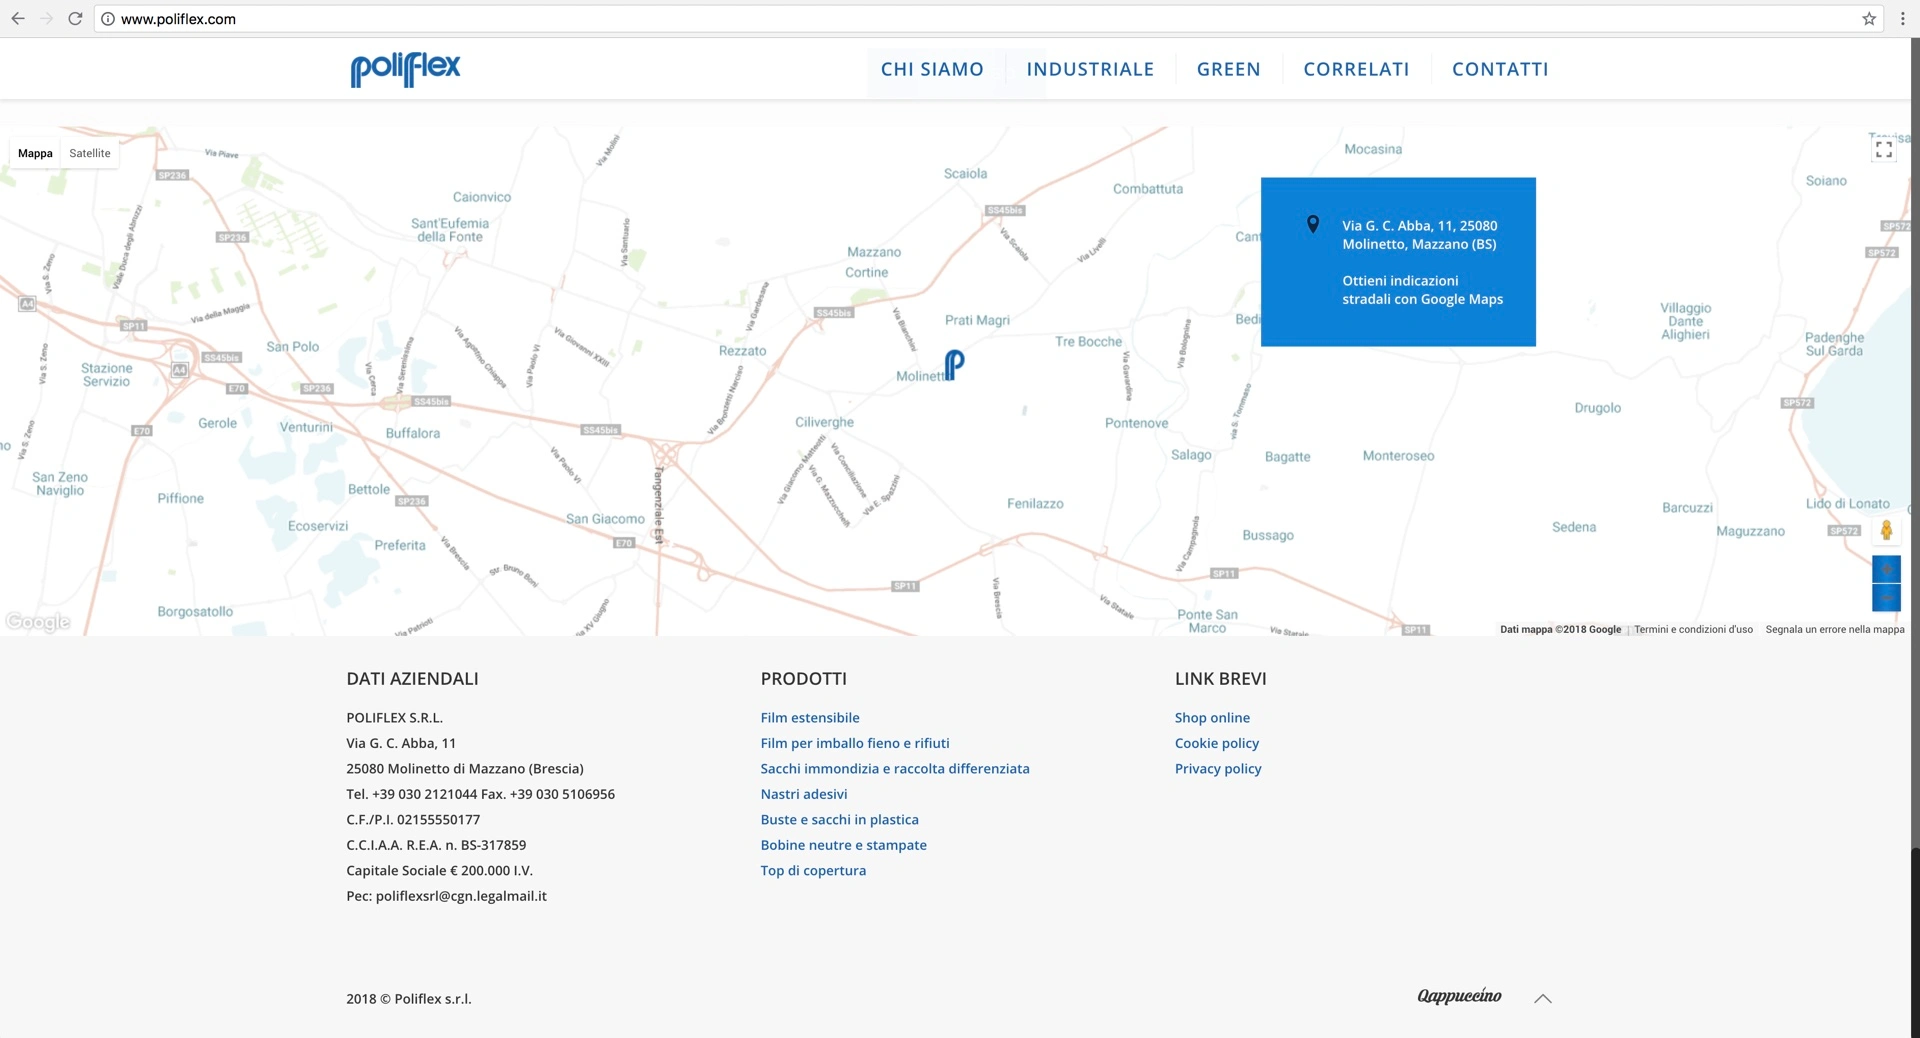Screen dimensions: 1920x1038
Task: Open the Privacy policy link
Action: tap(1218, 769)
